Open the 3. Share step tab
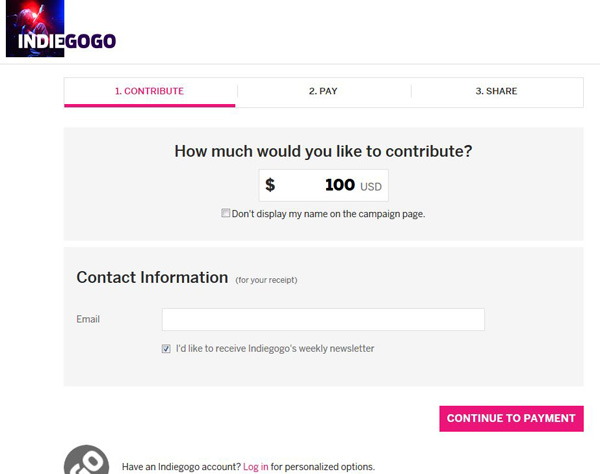Viewport: 600px width, 474px height. coord(496,91)
